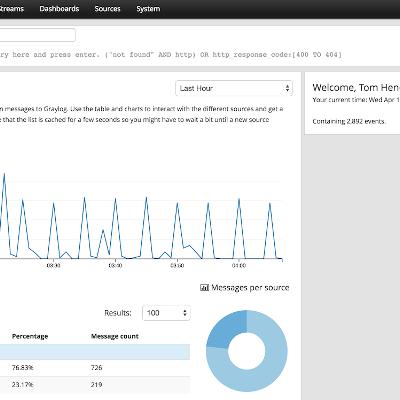Select the 76.83% table cell

click(23, 368)
